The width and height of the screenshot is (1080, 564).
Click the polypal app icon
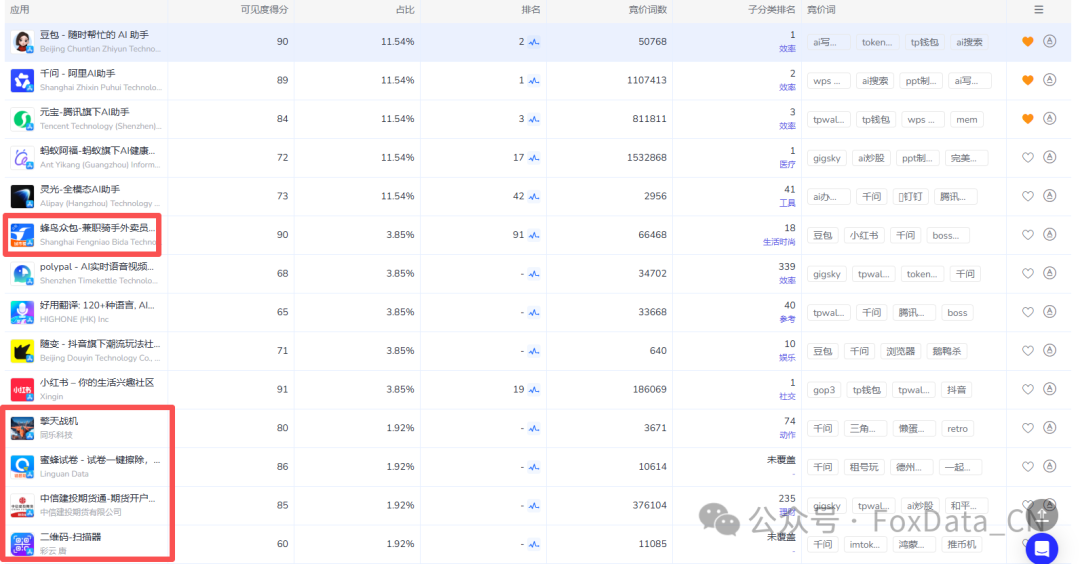(x=22, y=273)
